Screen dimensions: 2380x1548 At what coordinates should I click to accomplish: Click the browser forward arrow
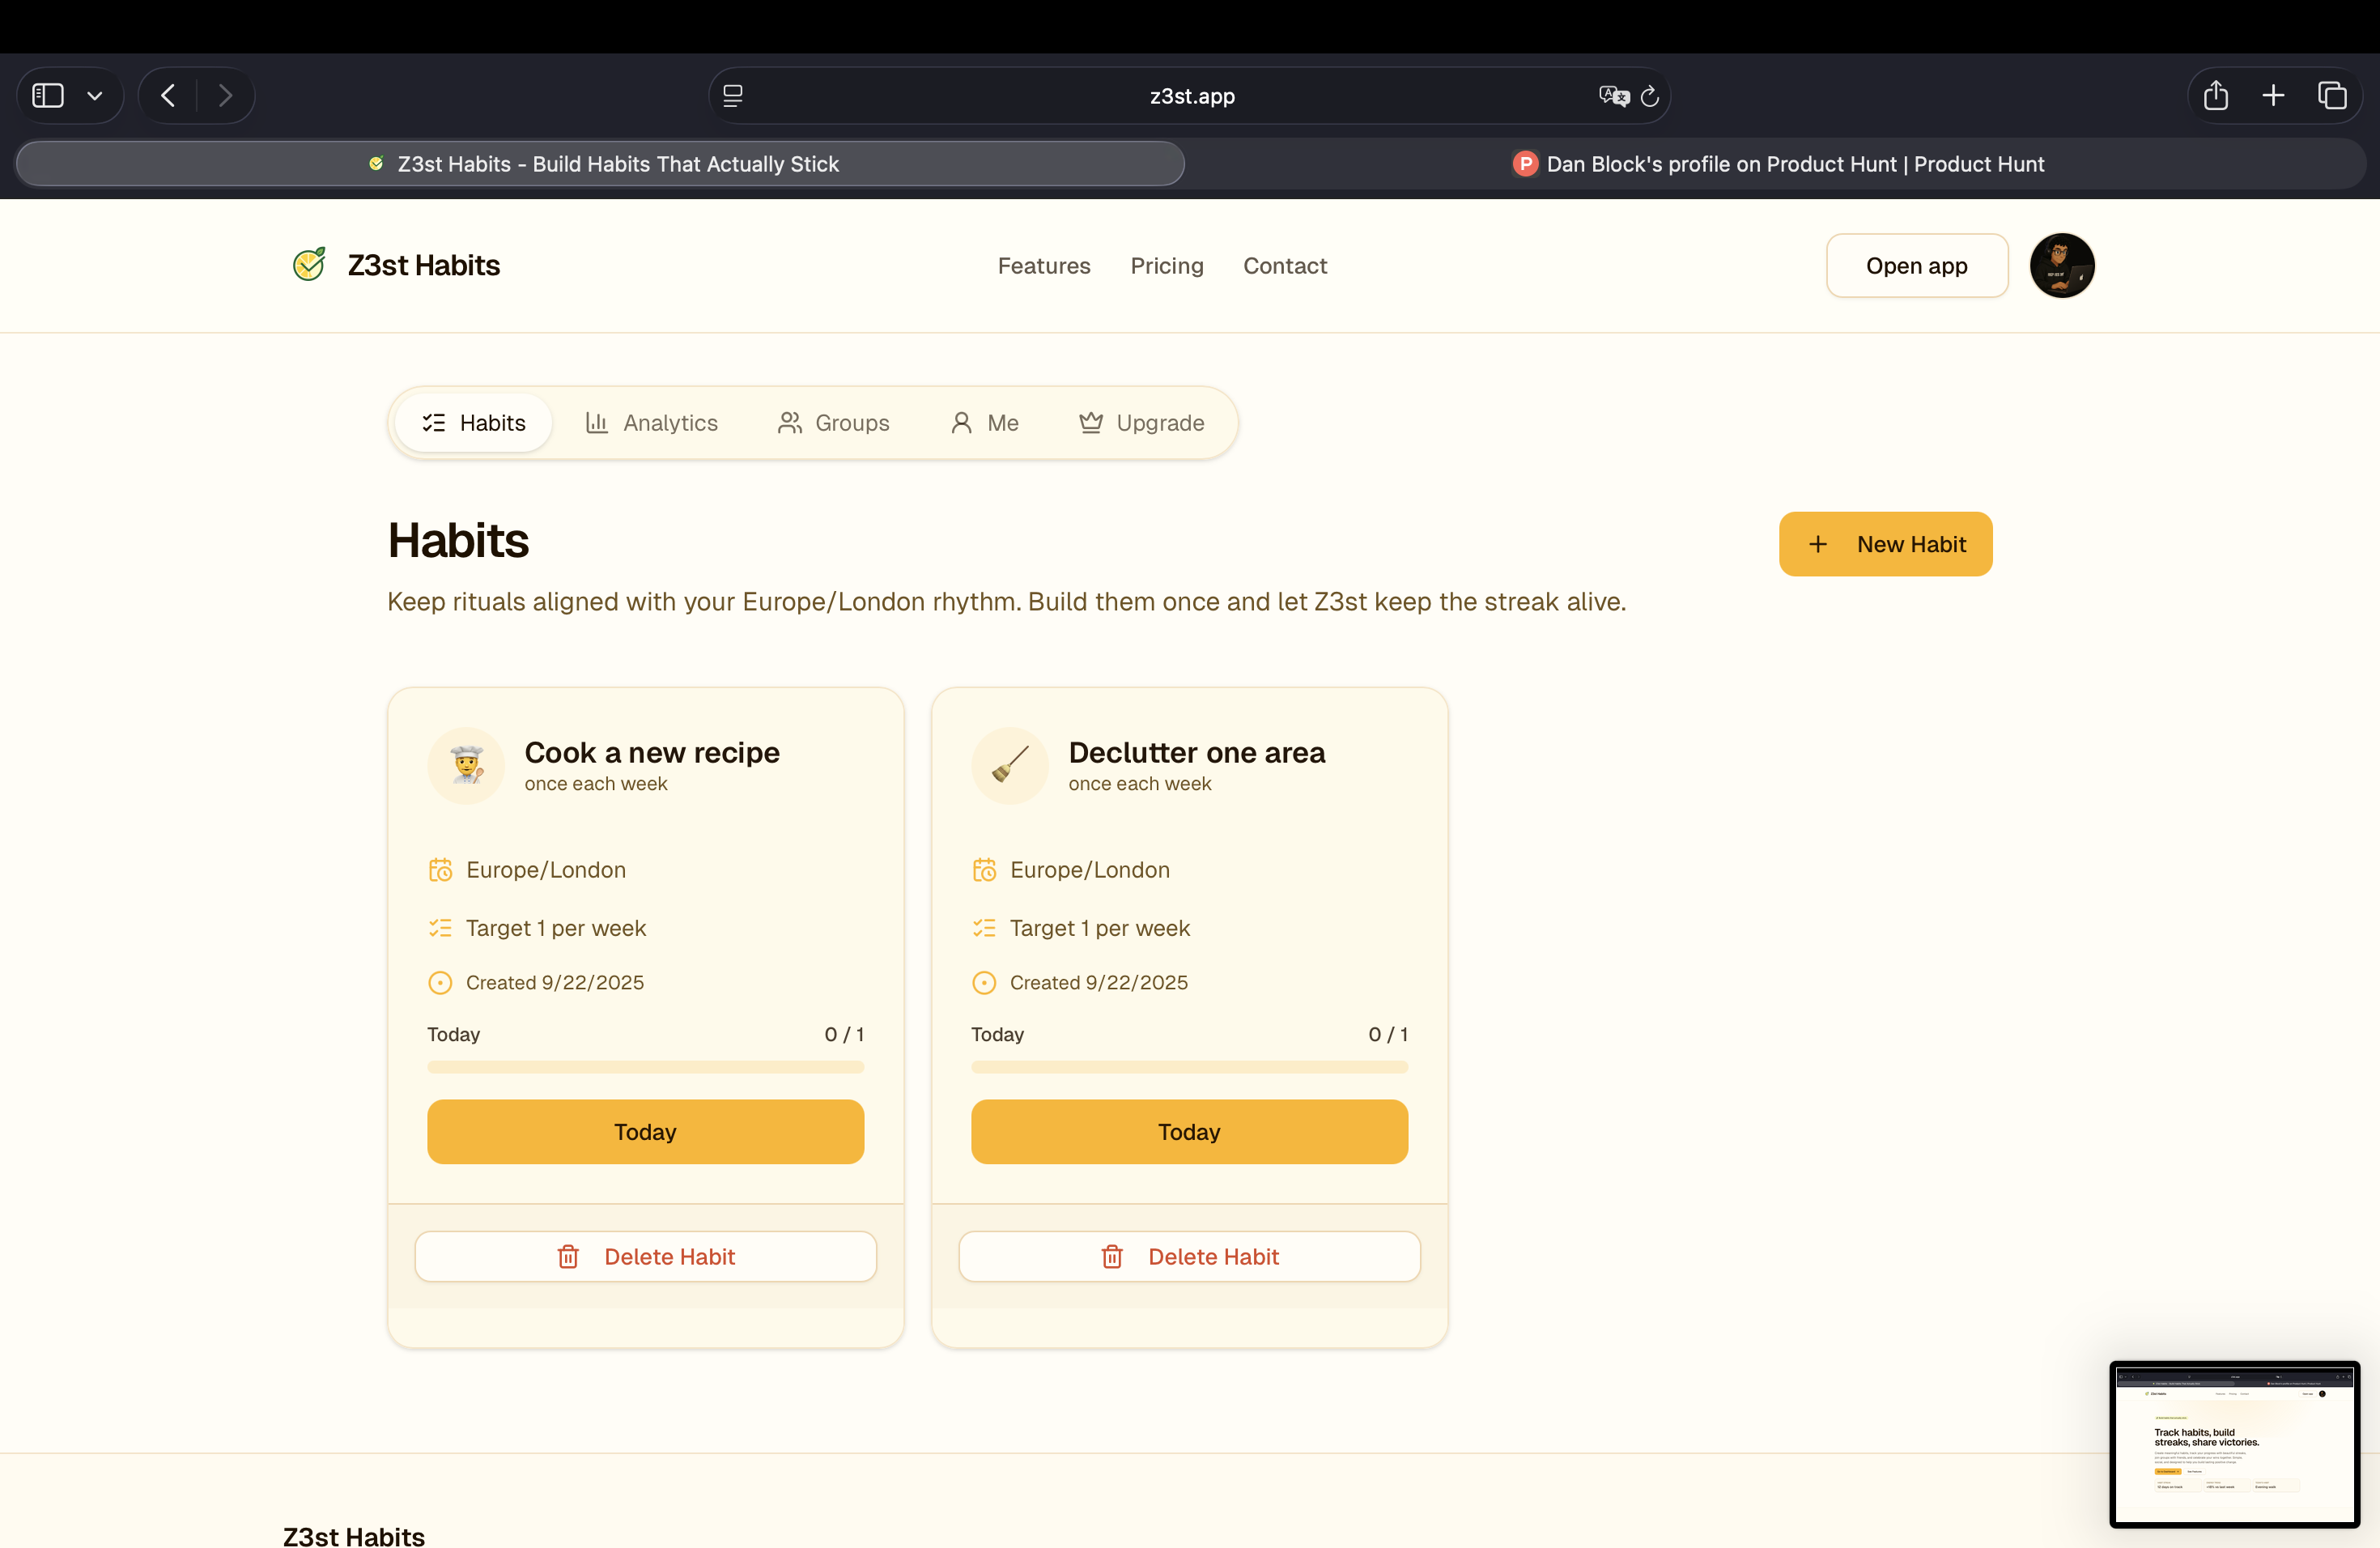[x=225, y=96]
